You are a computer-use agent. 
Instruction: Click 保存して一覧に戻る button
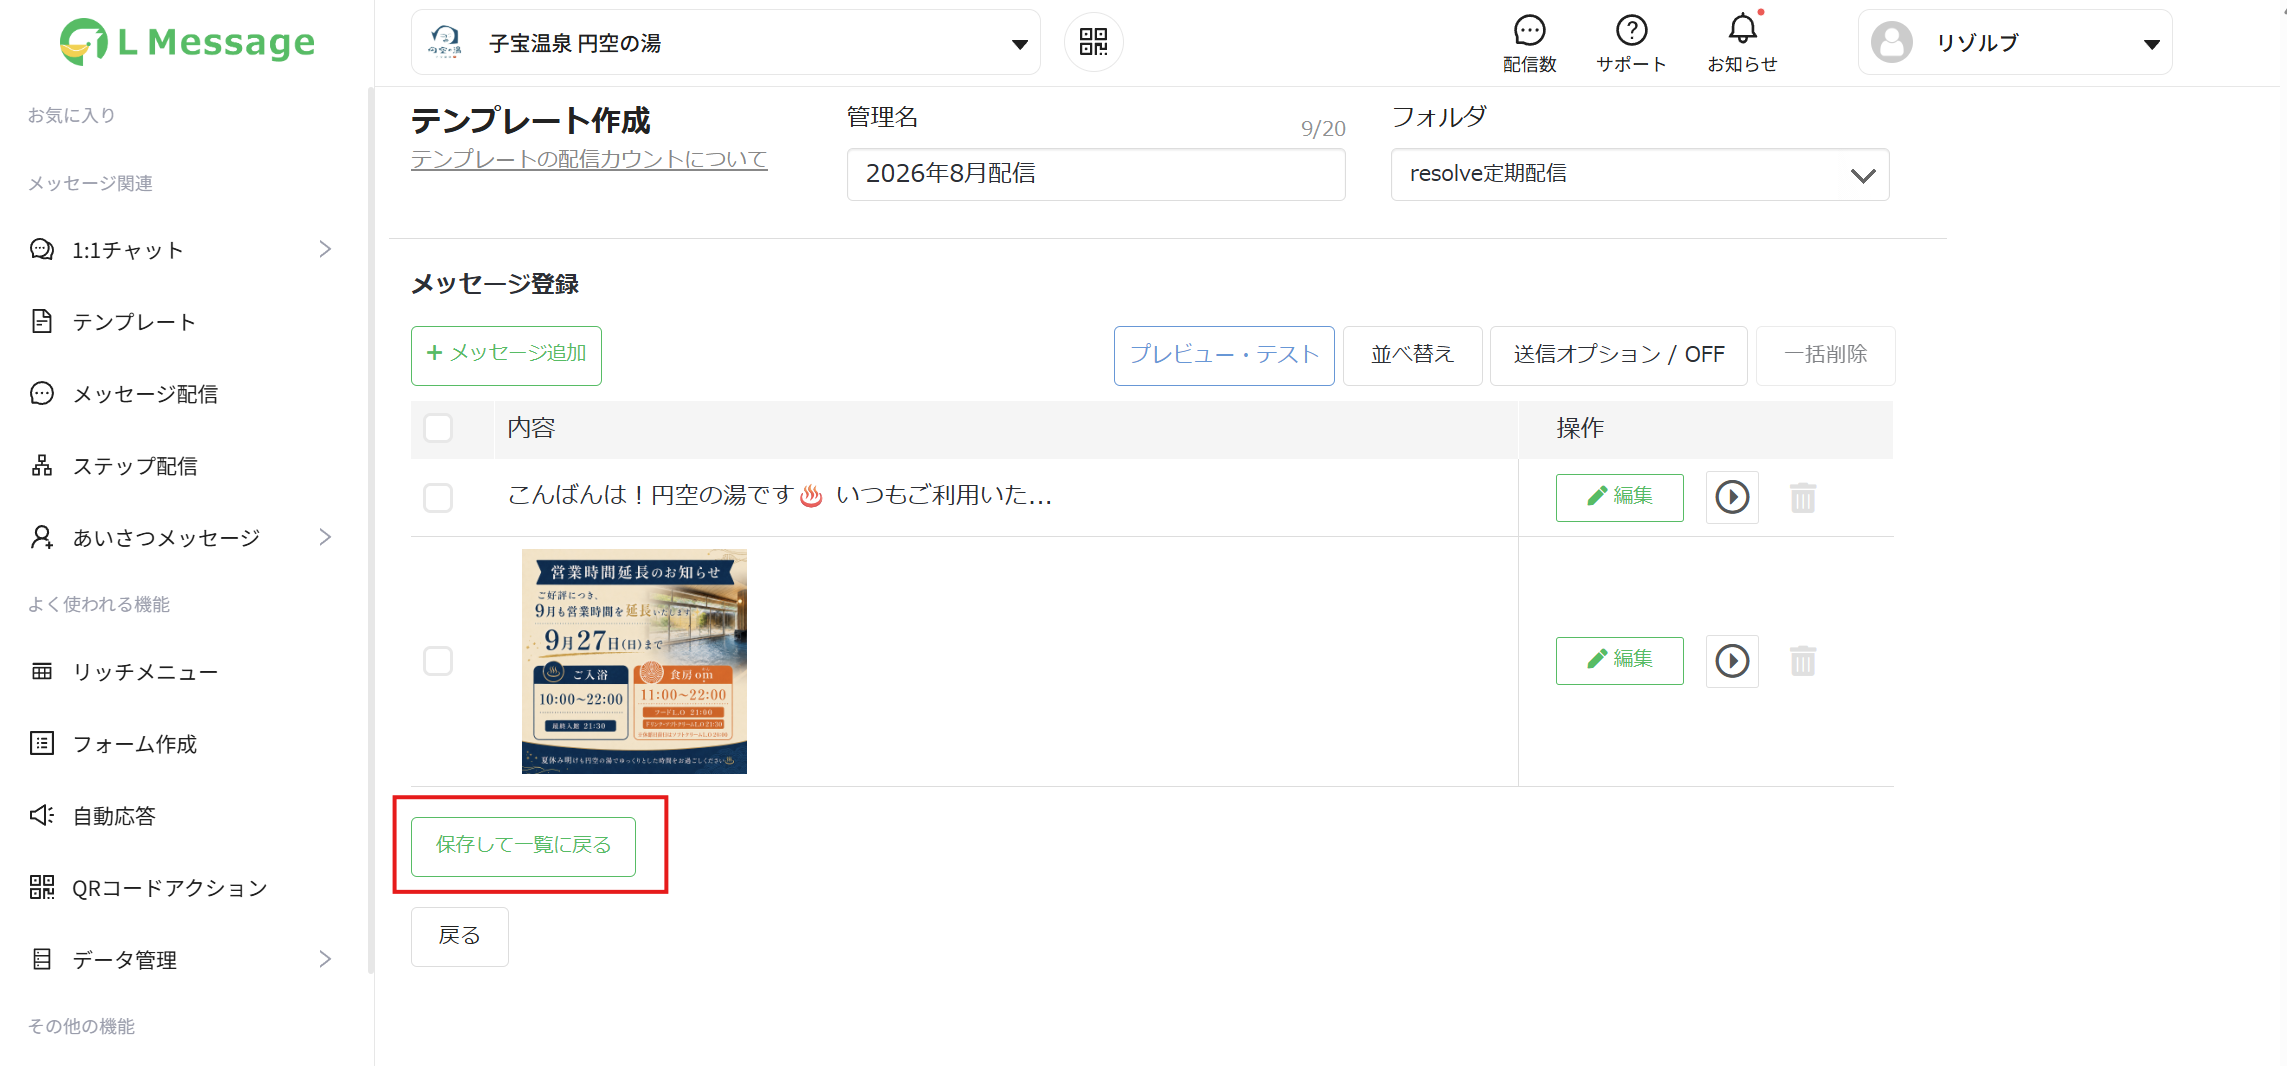tap(523, 846)
